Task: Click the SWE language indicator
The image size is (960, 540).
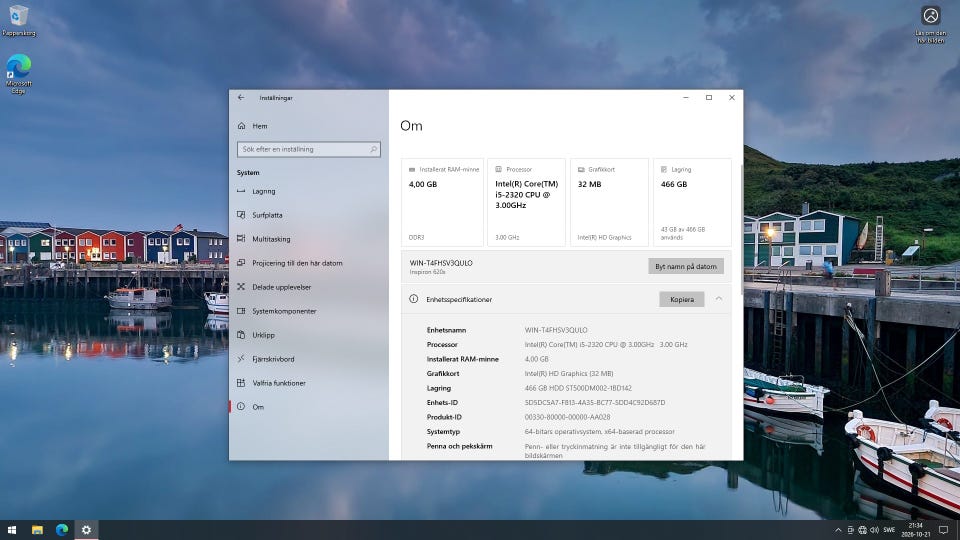Action: point(889,530)
